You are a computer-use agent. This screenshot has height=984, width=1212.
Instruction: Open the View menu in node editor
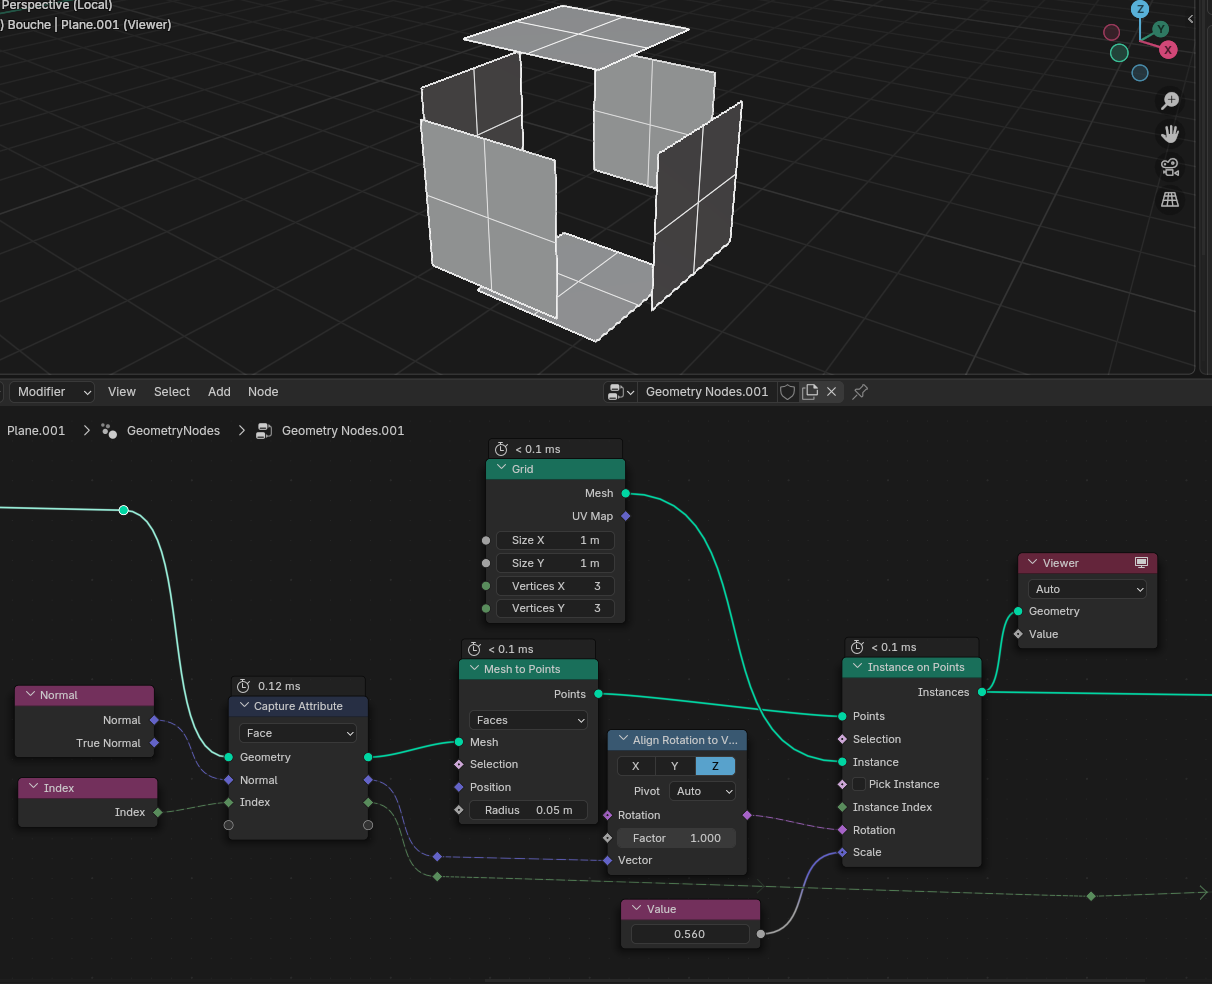(122, 392)
